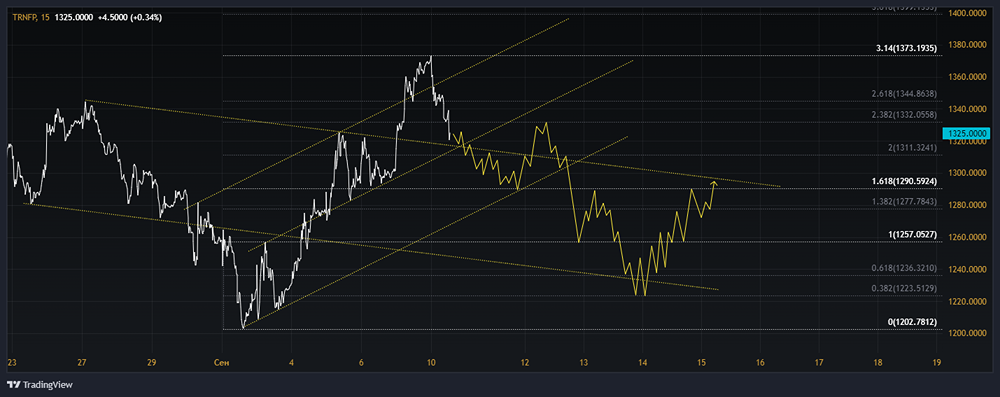The height and width of the screenshot is (397, 1000).
Task: Select the 2(1311.3241) Fibonacci level label
Action: [x=912, y=147]
